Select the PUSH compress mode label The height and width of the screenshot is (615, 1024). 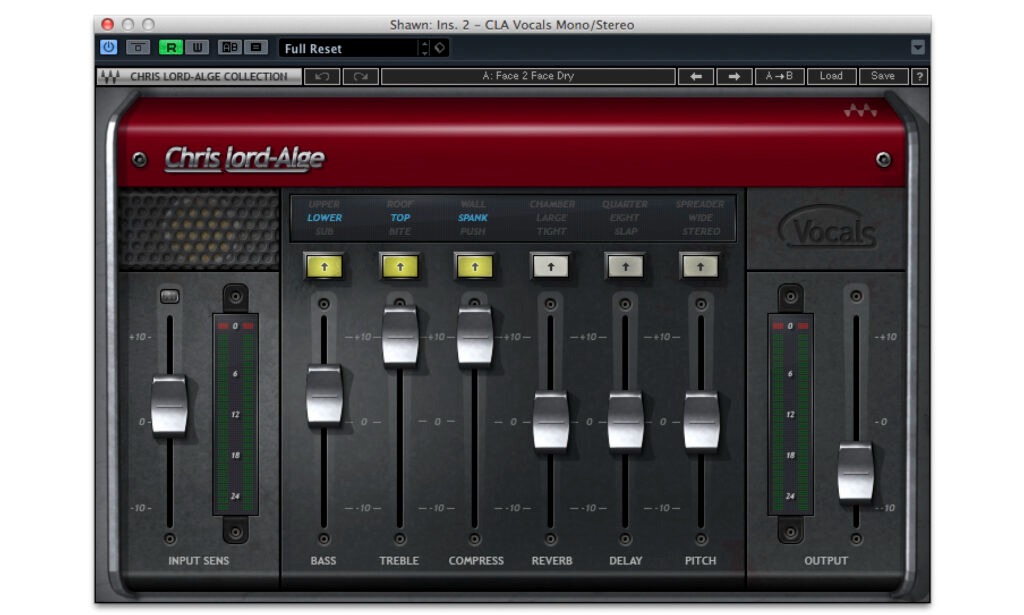(x=473, y=232)
